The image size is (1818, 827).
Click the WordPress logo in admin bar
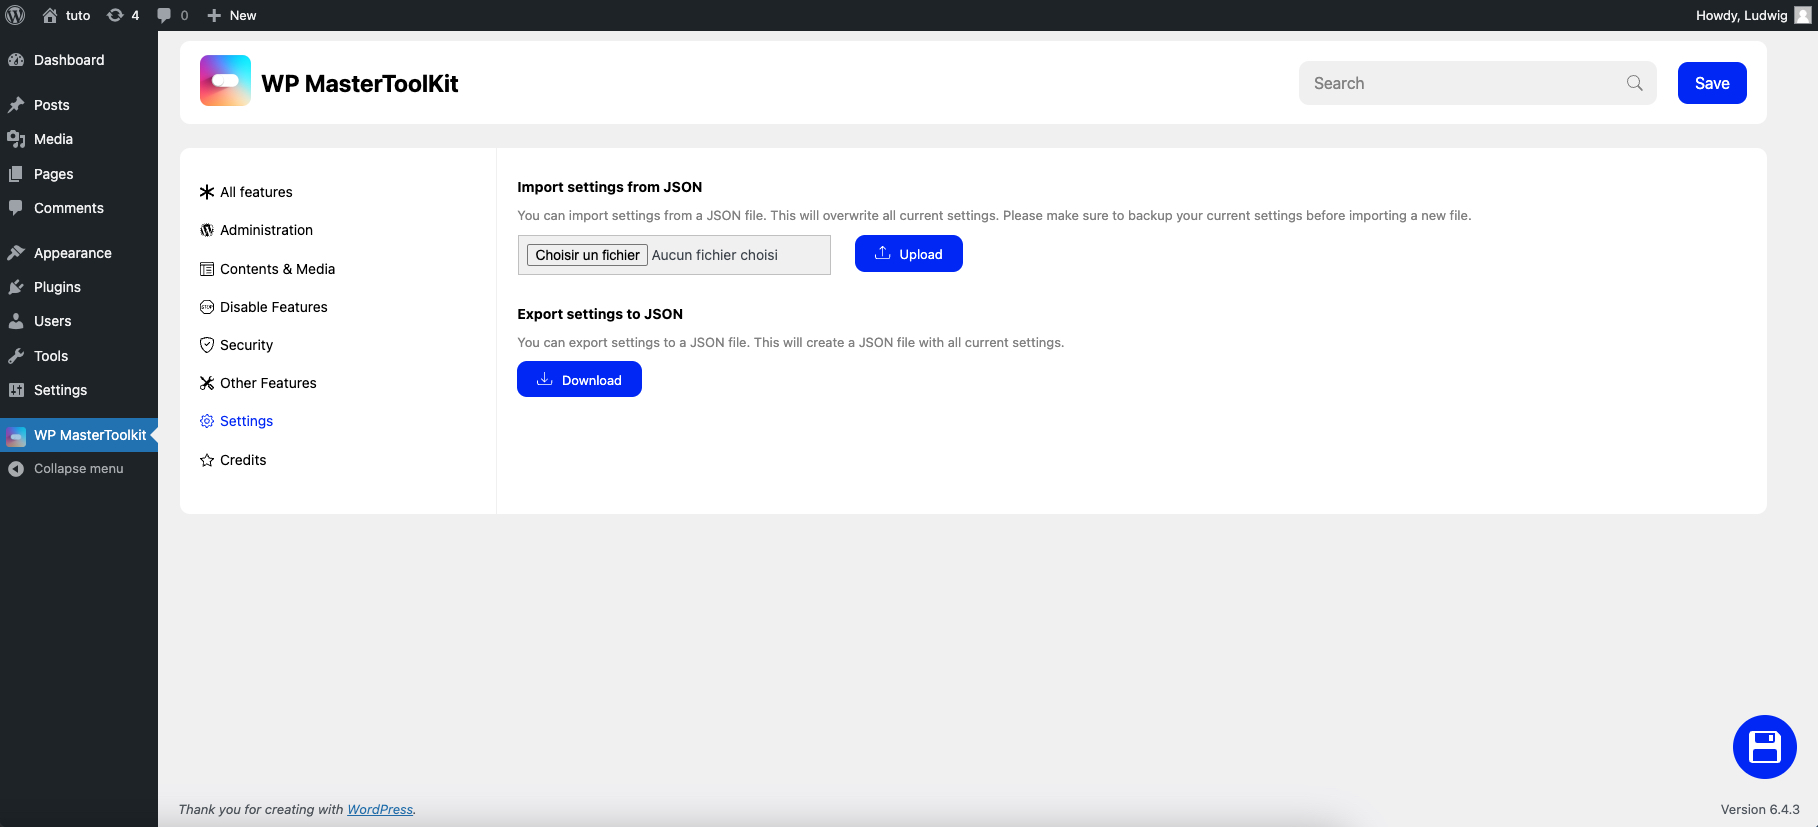(x=16, y=15)
